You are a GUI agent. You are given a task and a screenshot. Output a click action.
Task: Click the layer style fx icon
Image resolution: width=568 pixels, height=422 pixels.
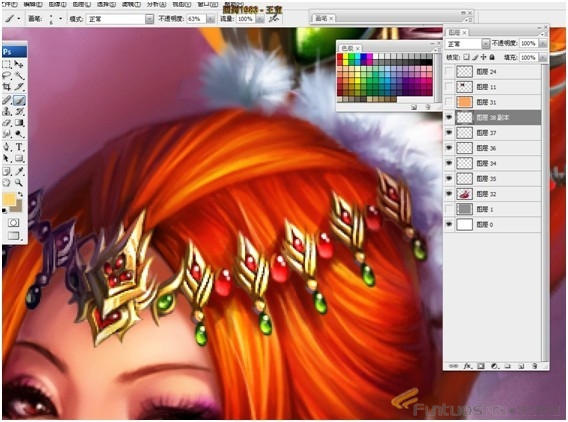(x=467, y=366)
